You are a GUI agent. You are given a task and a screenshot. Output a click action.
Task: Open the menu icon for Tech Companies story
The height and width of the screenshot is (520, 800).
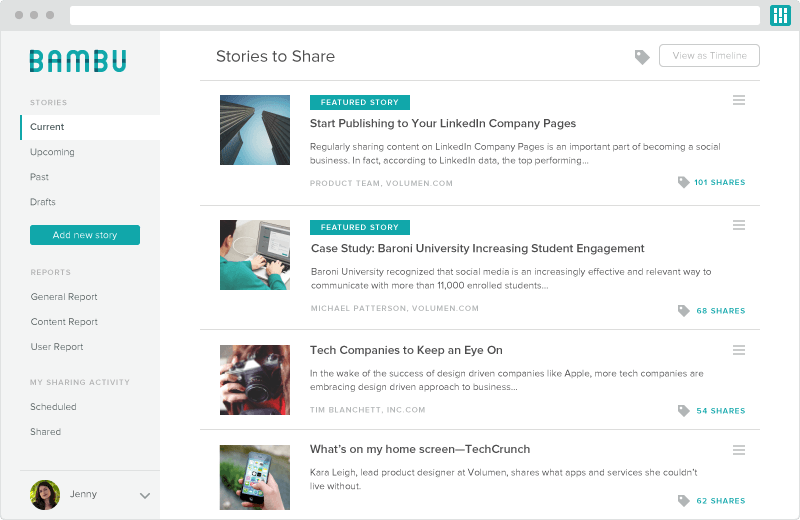coord(739,350)
